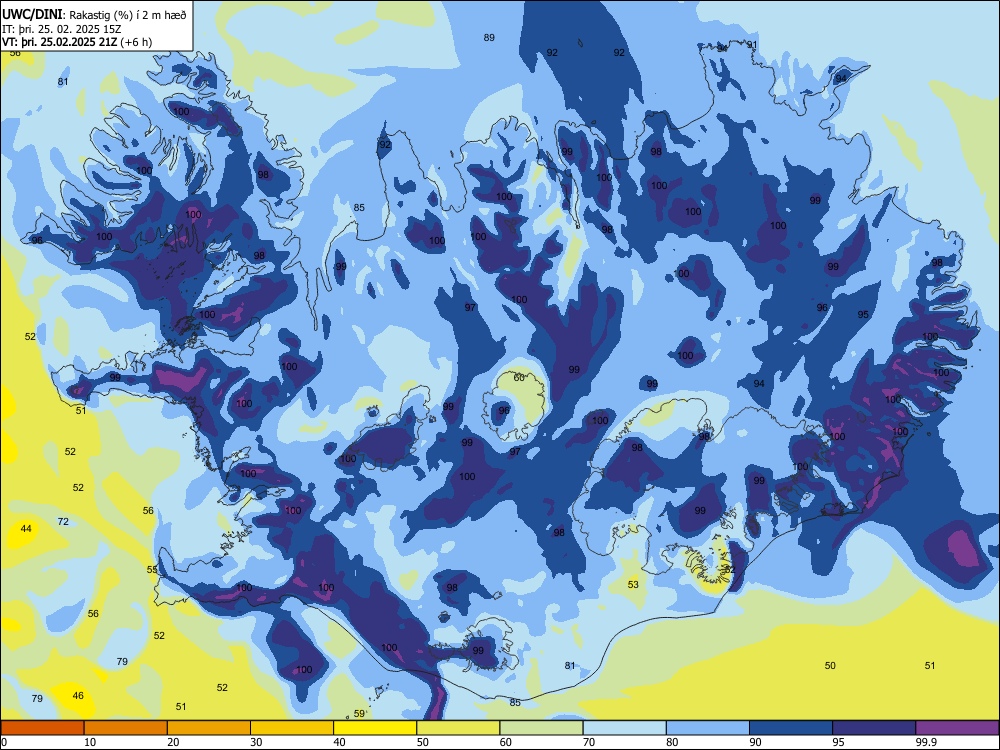The height and width of the screenshot is (750, 1000).
Task: Click the "53" humidity value on the map
Action: click(x=633, y=584)
